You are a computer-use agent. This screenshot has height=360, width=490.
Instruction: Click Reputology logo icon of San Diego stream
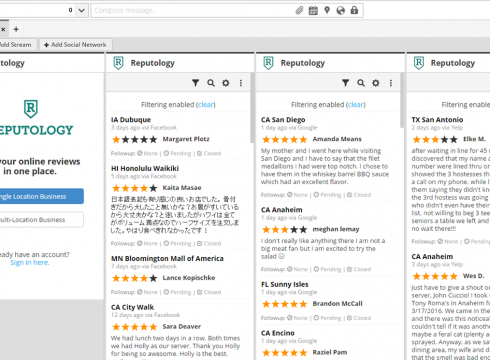pos(268,63)
